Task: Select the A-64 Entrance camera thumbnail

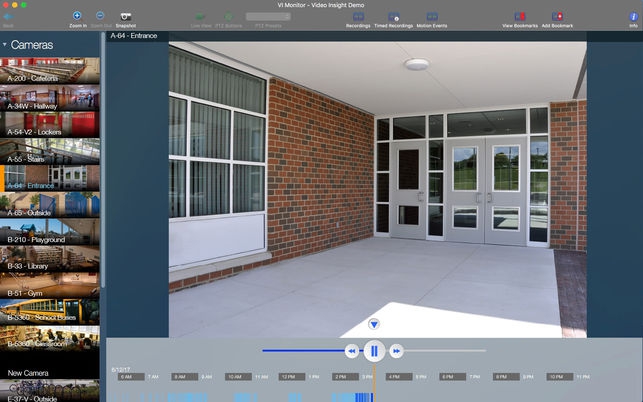Action: (50, 178)
